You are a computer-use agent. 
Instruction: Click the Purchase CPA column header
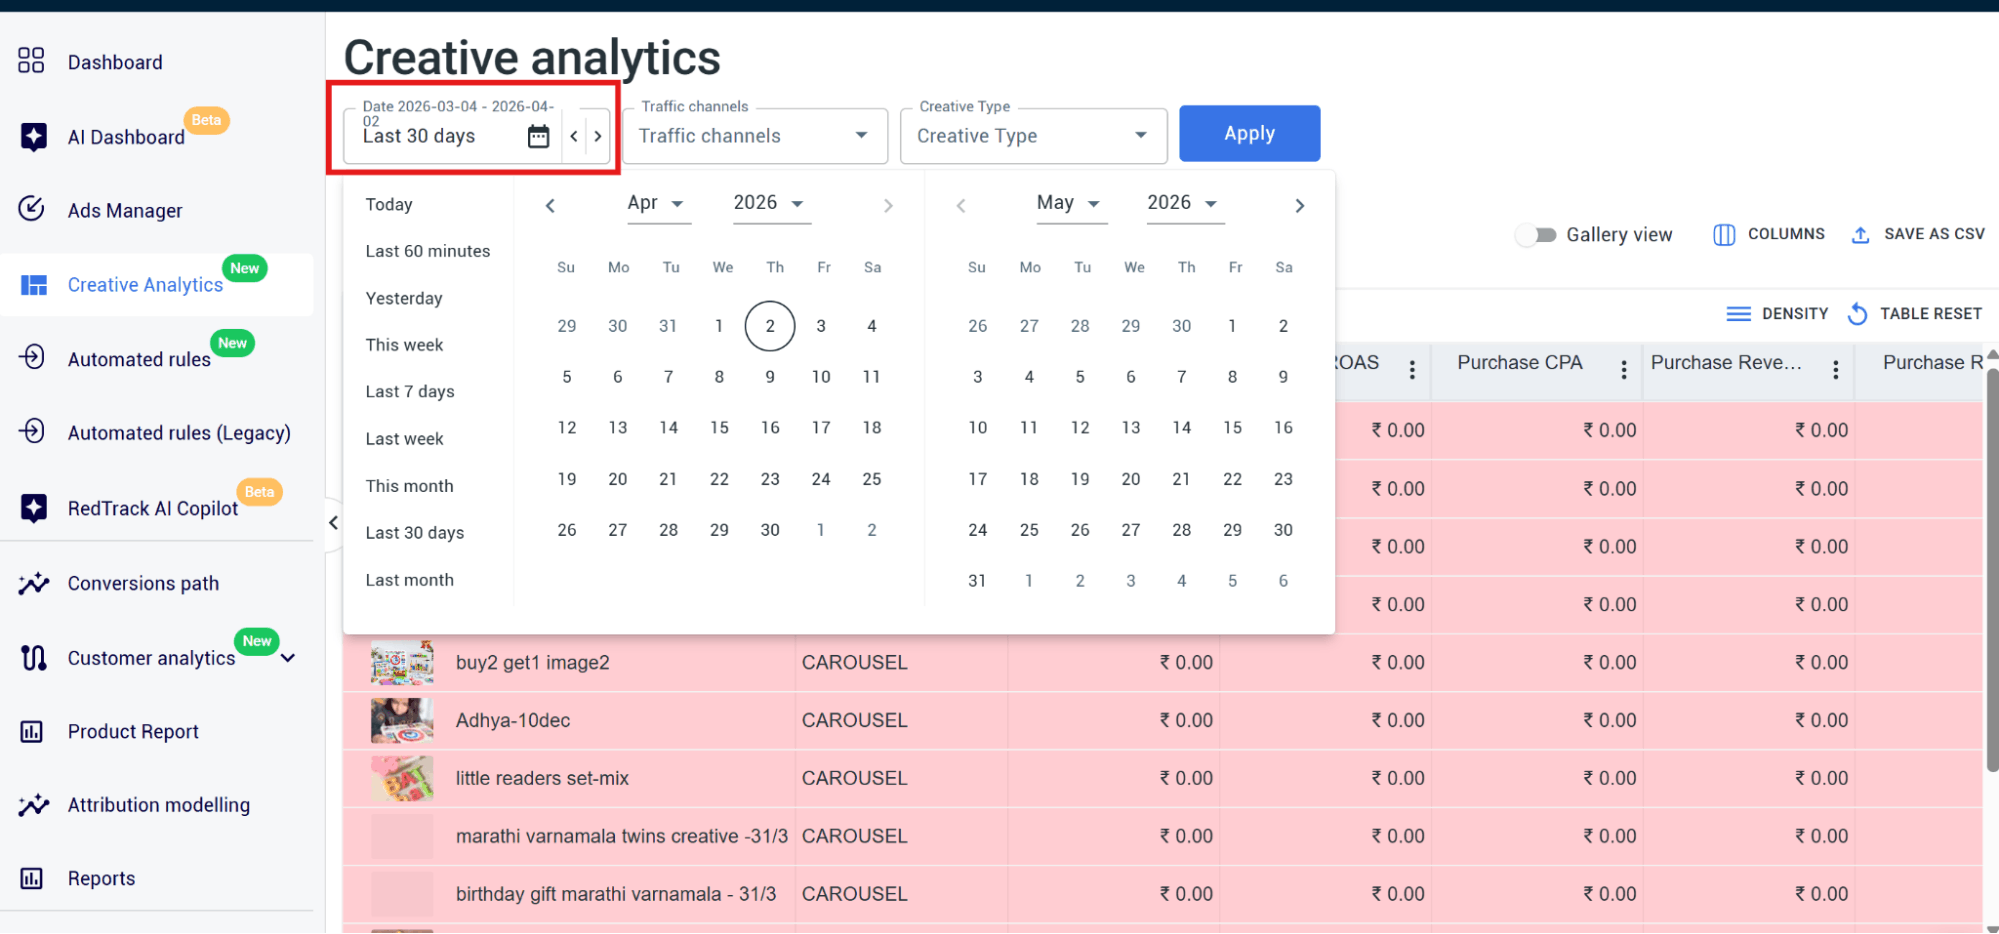coord(1520,363)
